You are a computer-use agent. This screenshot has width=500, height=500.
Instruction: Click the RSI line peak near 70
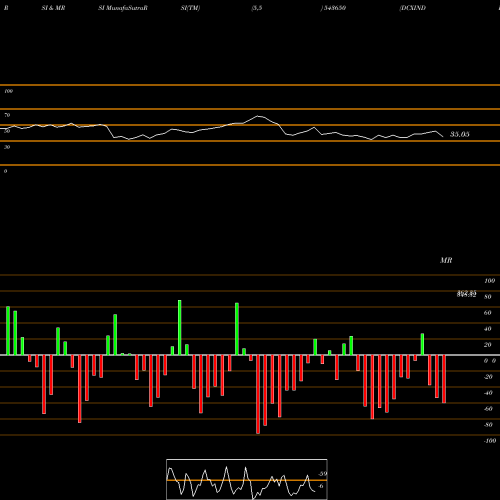[258, 116]
